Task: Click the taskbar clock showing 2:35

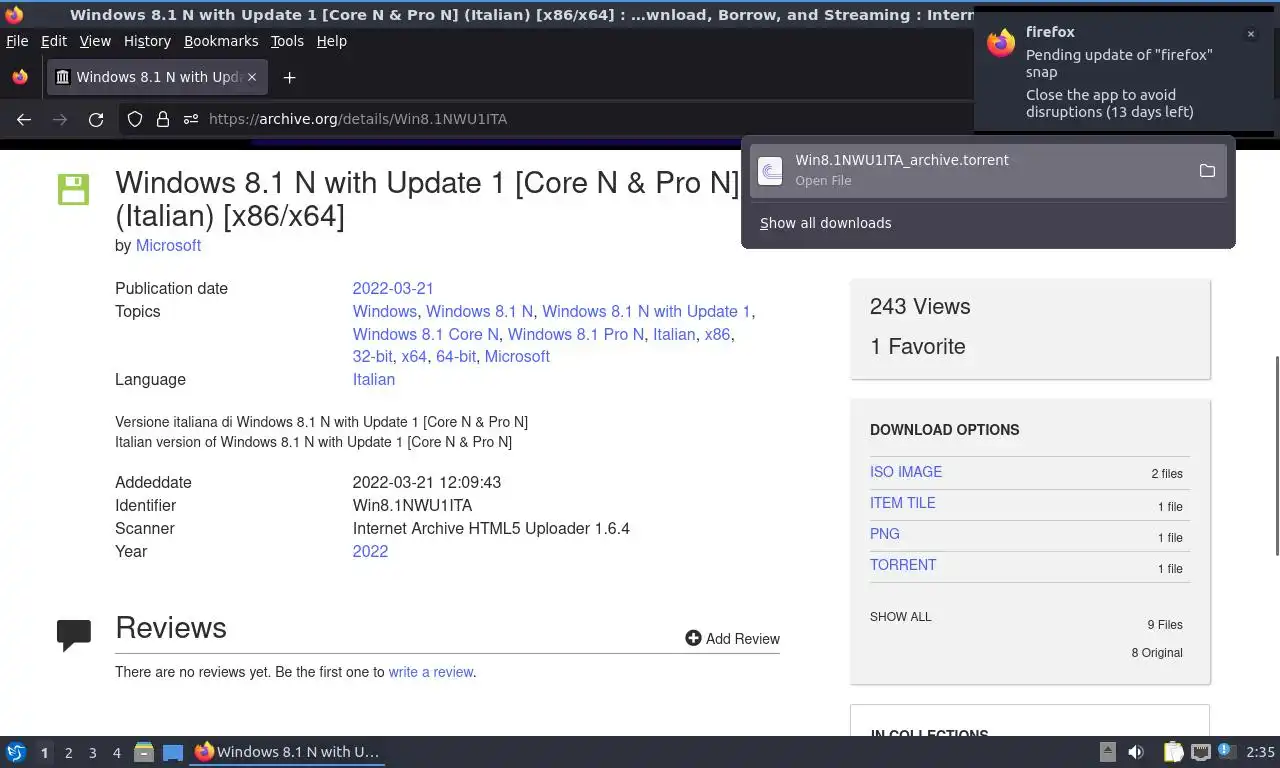Action: click(1260, 752)
